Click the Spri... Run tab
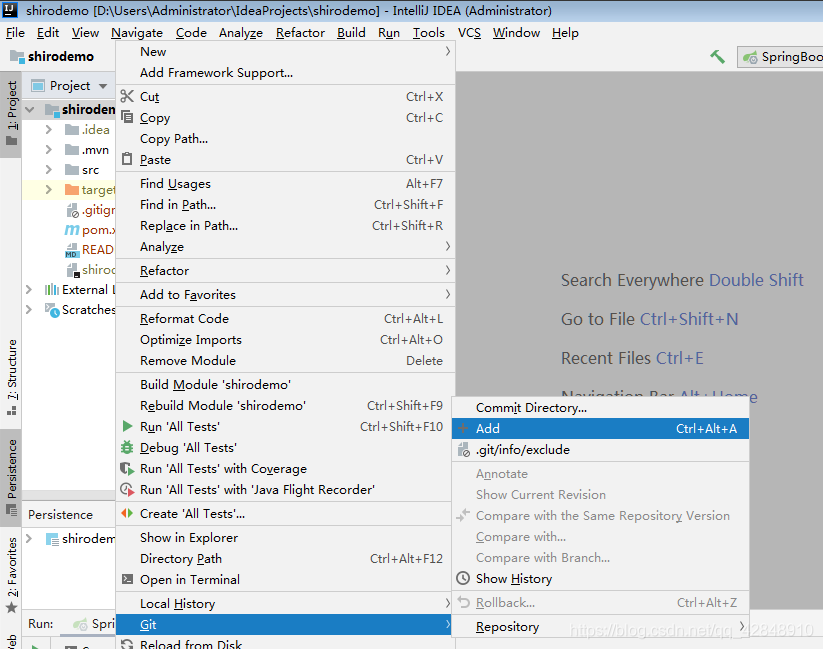This screenshot has height=649, width=823. tap(94, 623)
